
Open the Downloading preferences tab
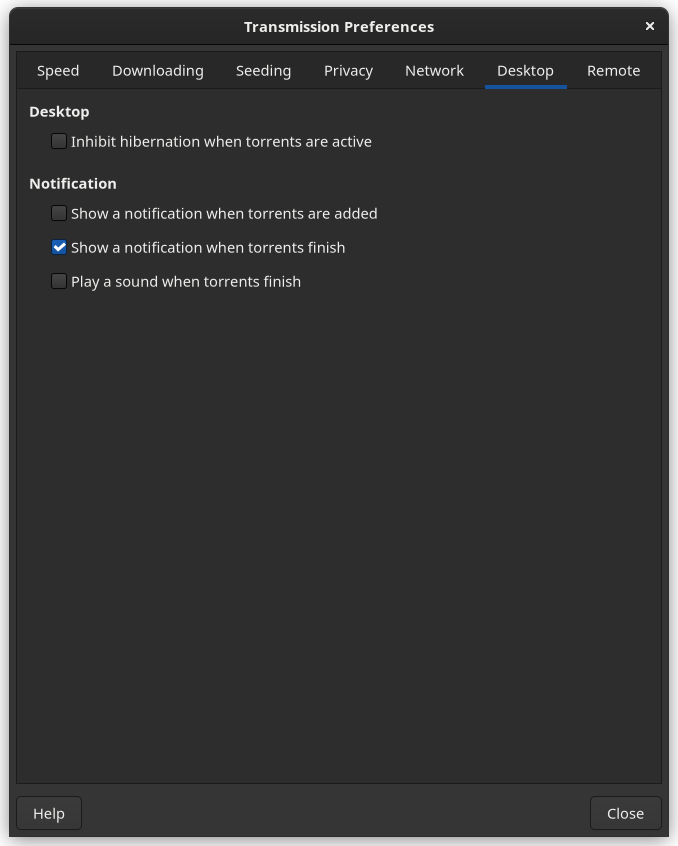coord(157,70)
